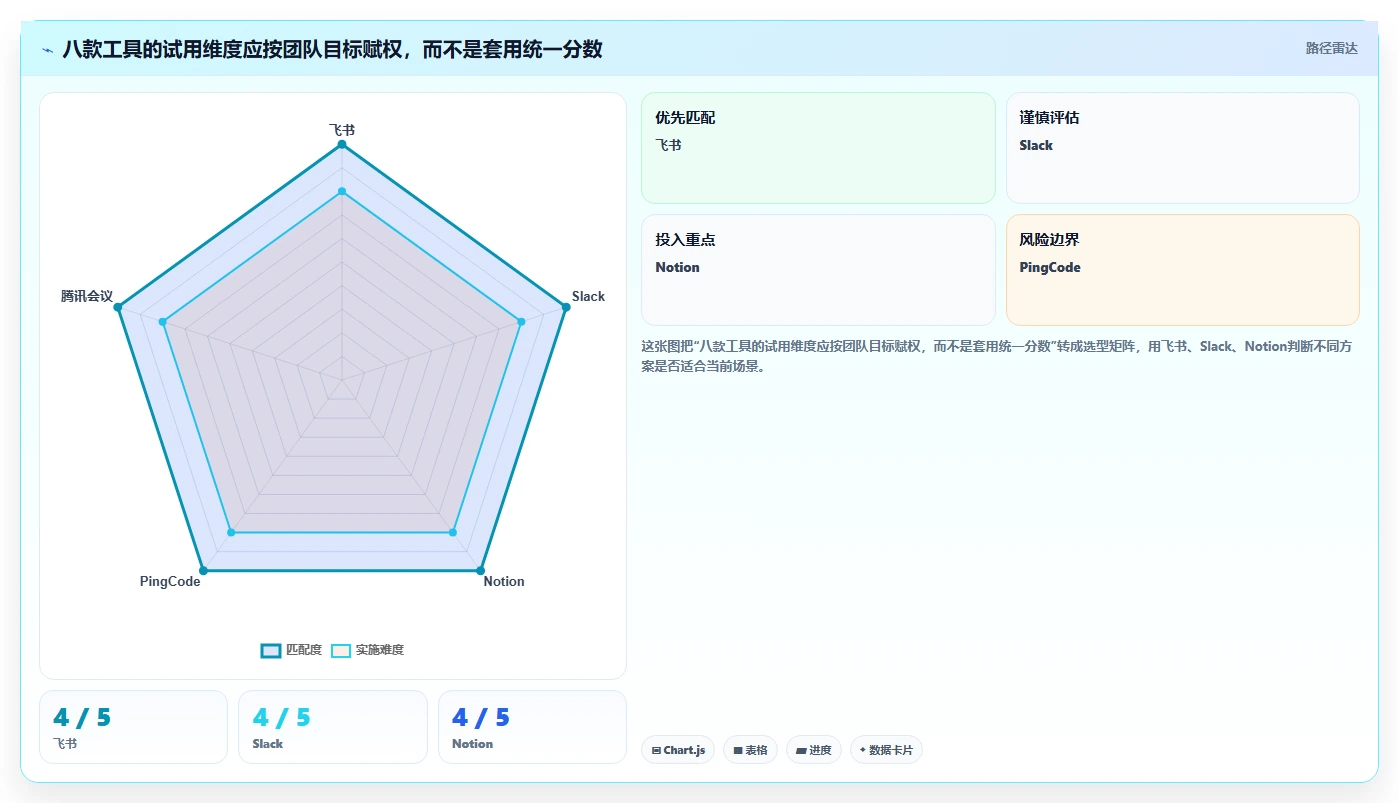Image resolution: width=1399 pixels, height=803 pixels.
Task: Select the Chart.js tag chip
Action: pos(678,750)
